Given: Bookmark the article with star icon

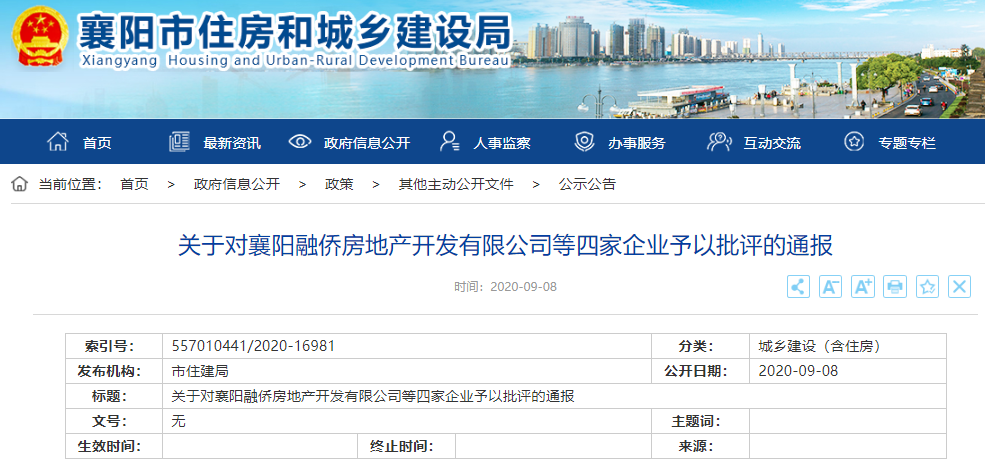Looking at the screenshot, I should 927,287.
